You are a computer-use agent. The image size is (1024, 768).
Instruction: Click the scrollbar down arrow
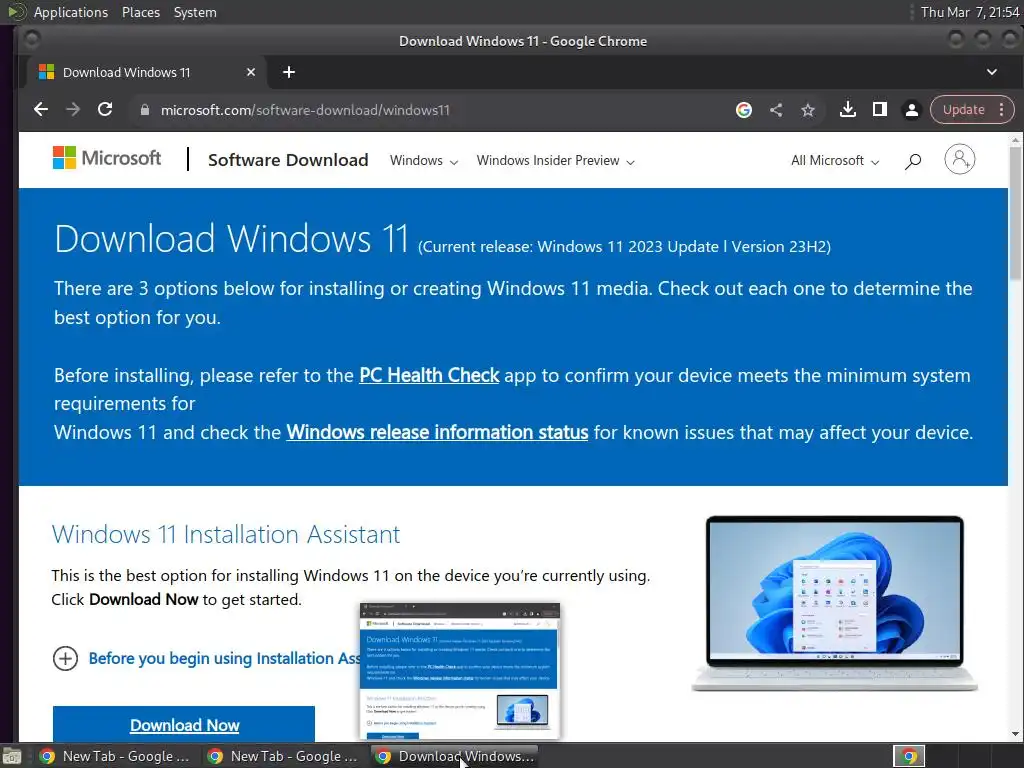(x=1015, y=733)
